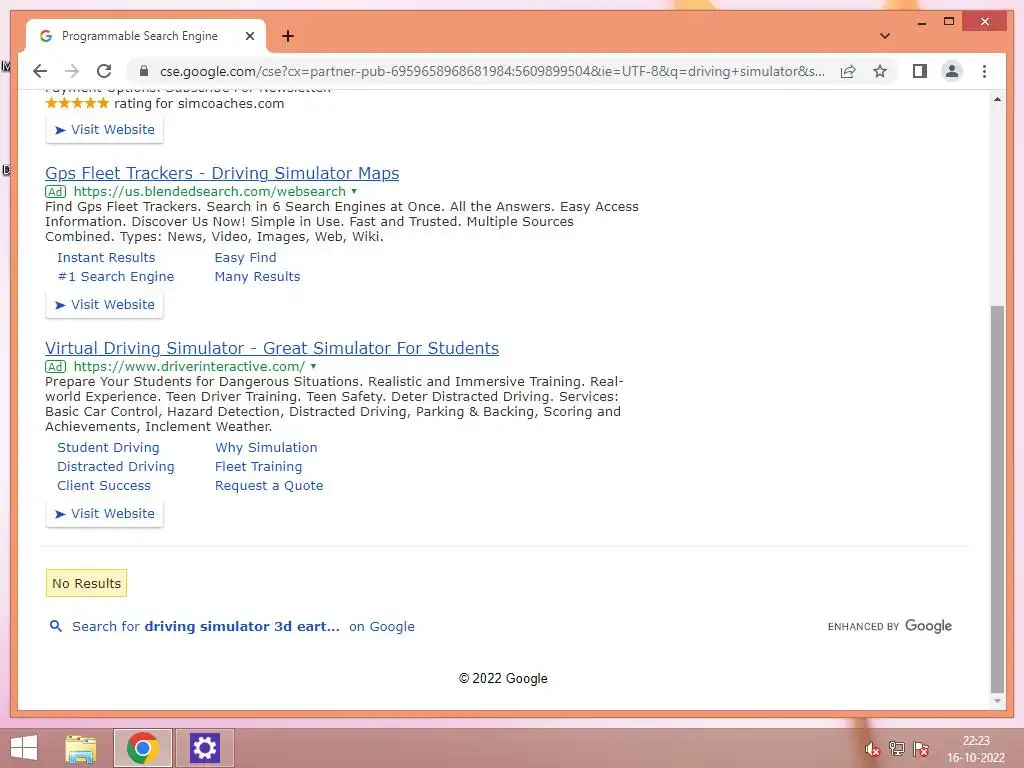Share this page using the share icon
The width and height of the screenshot is (1024, 768).
click(848, 71)
